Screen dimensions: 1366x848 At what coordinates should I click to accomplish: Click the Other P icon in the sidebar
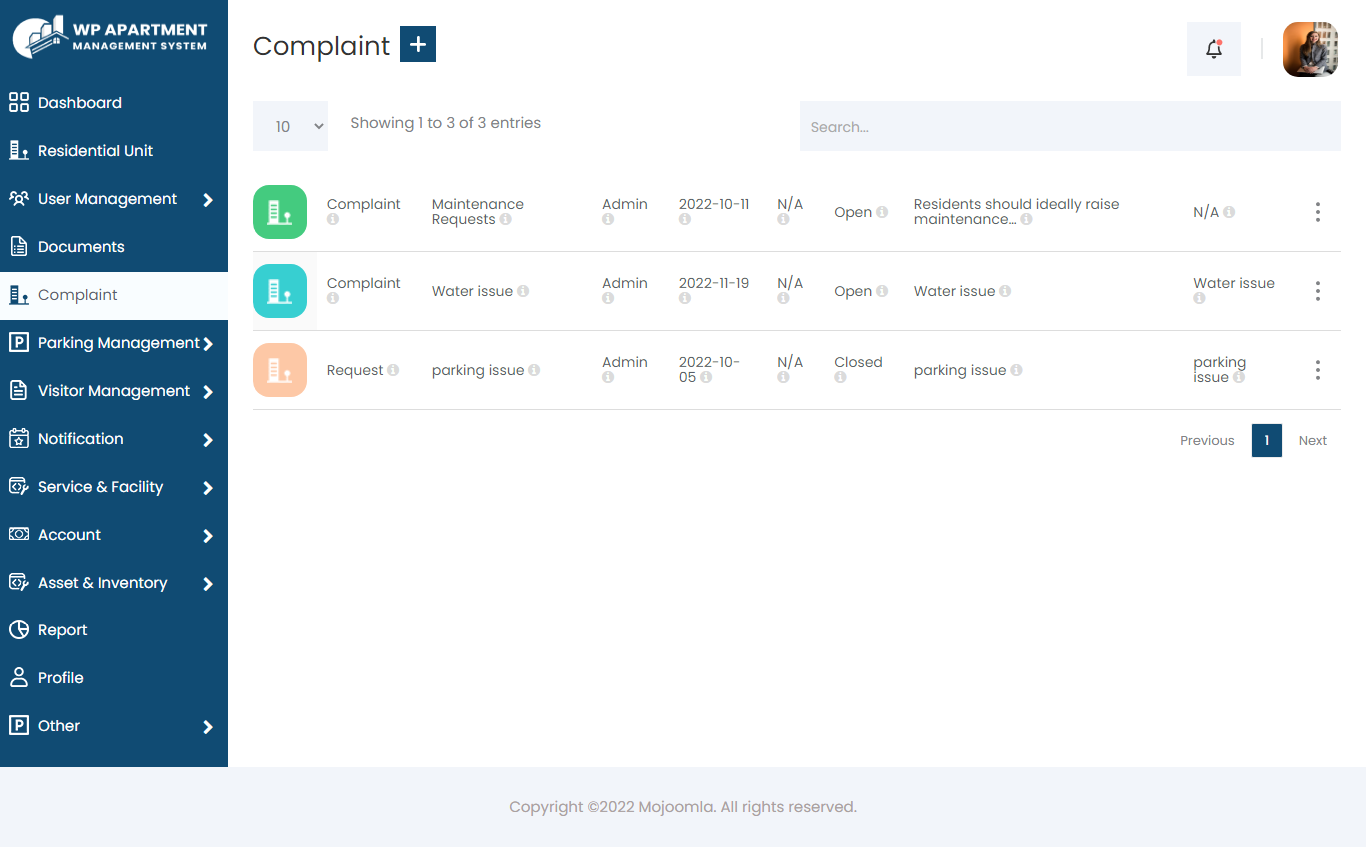[19, 725]
